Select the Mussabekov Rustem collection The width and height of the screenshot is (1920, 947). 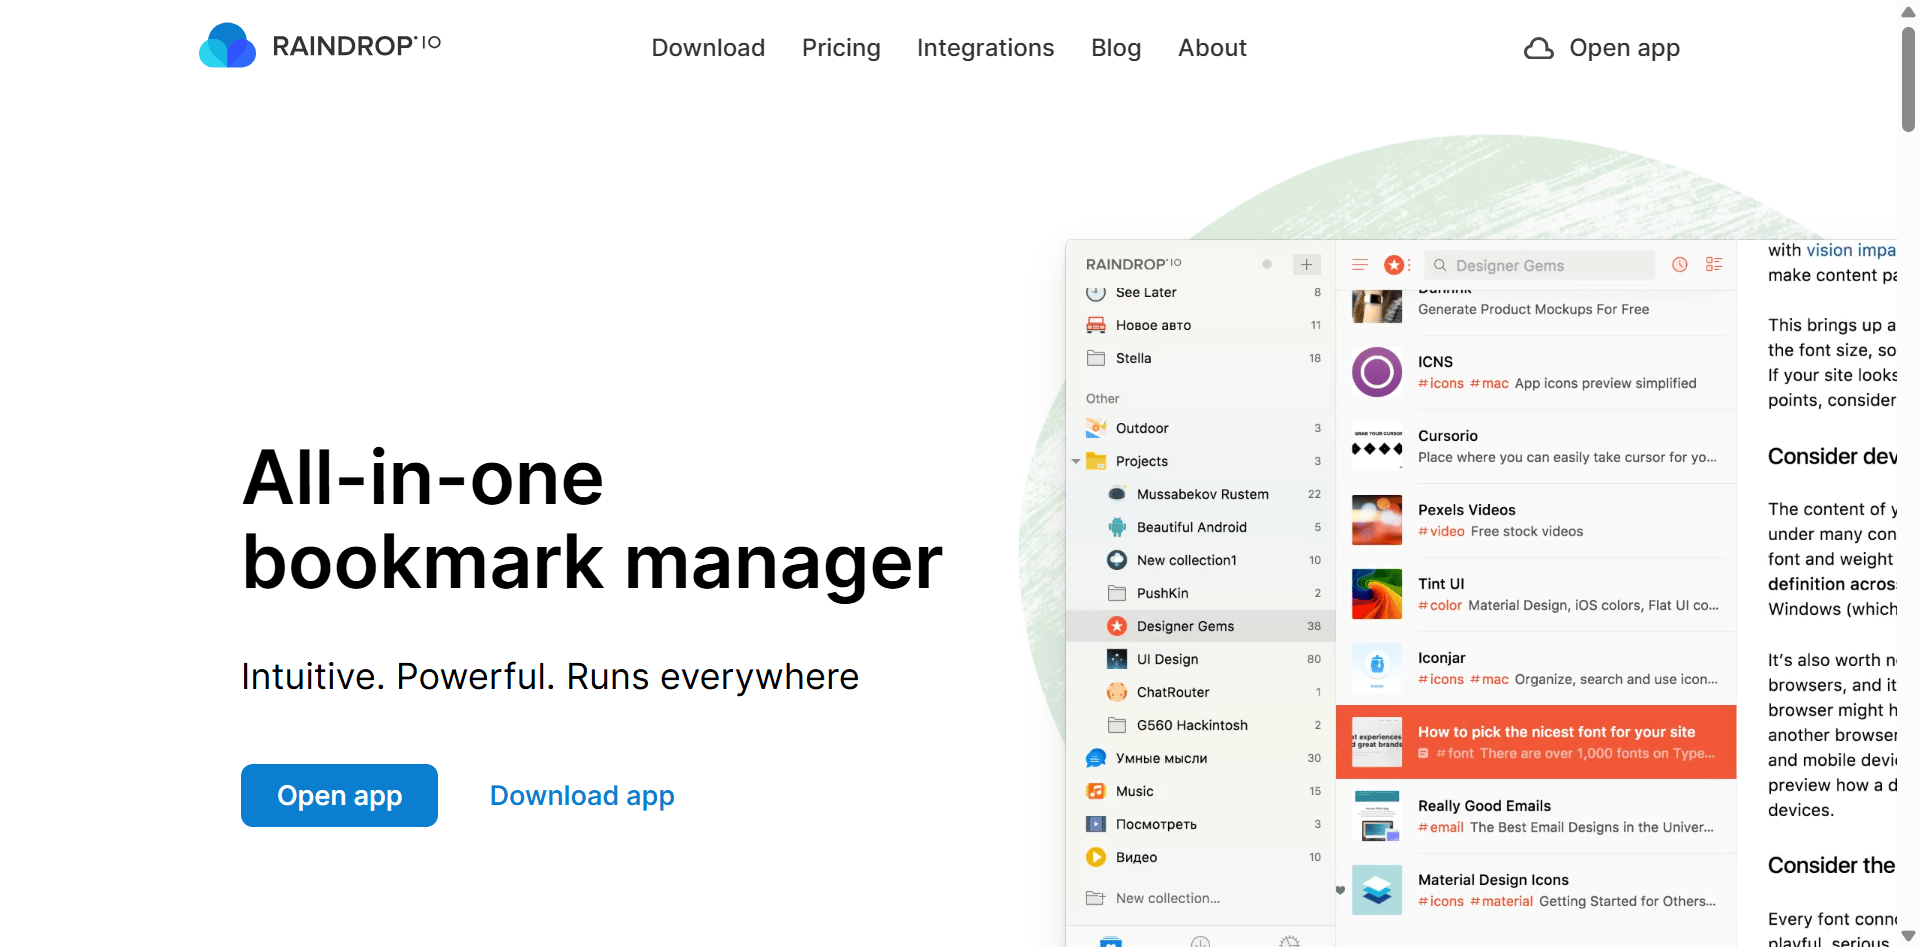tap(1200, 494)
